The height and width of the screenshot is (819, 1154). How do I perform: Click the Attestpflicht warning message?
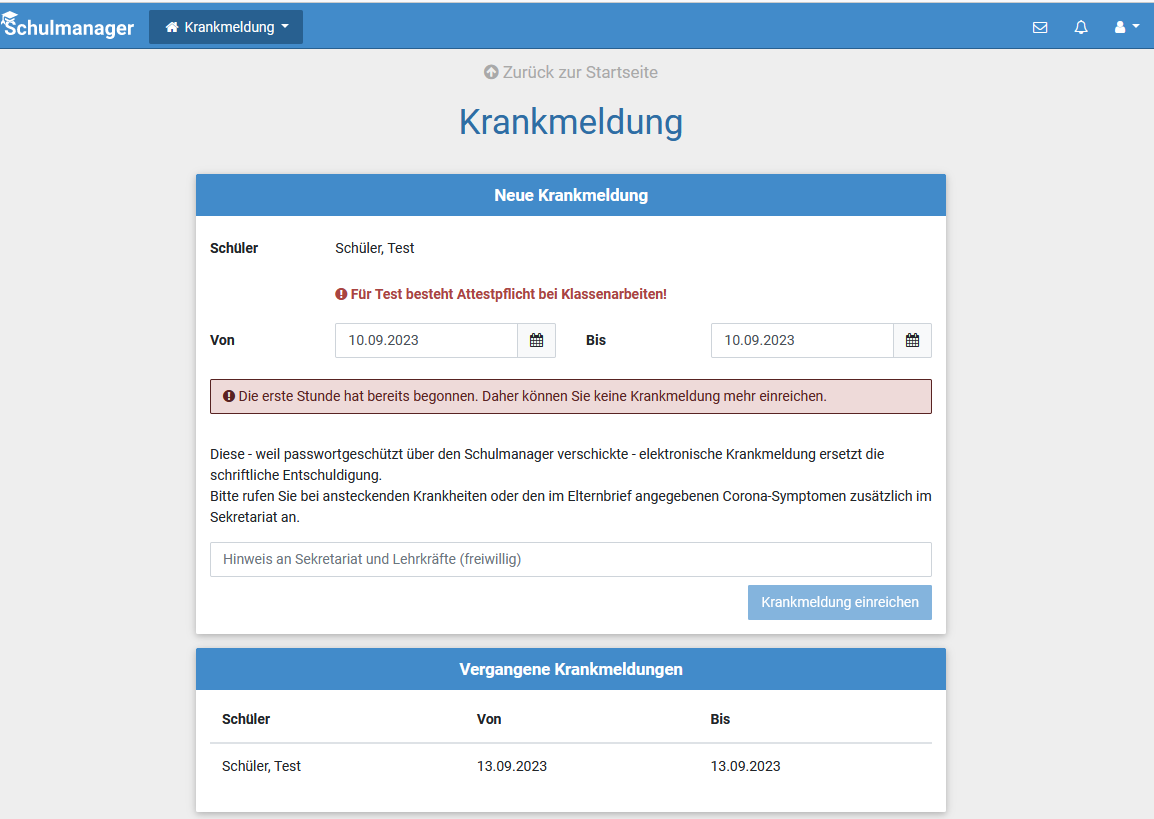pos(501,294)
